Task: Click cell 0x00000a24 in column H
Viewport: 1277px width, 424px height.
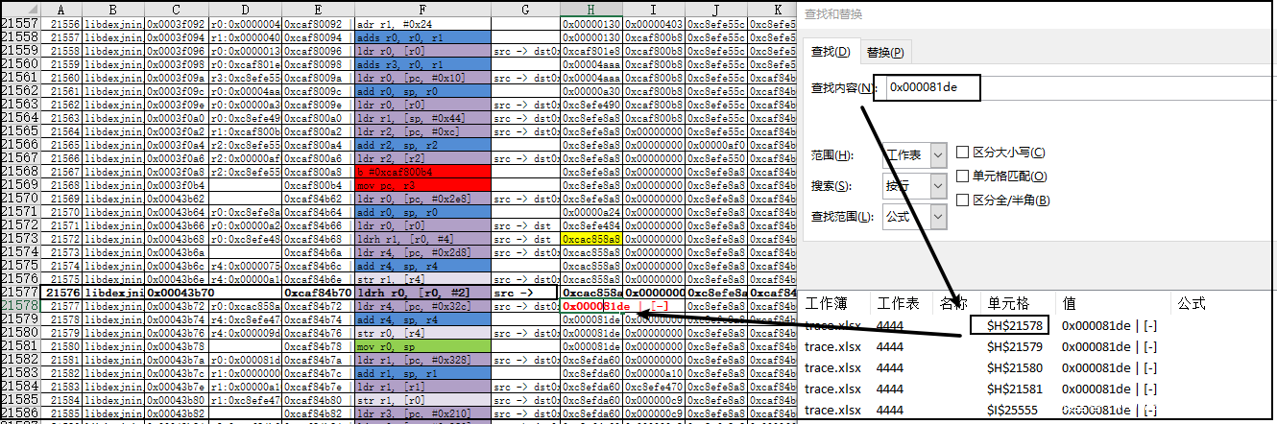Action: (591, 212)
